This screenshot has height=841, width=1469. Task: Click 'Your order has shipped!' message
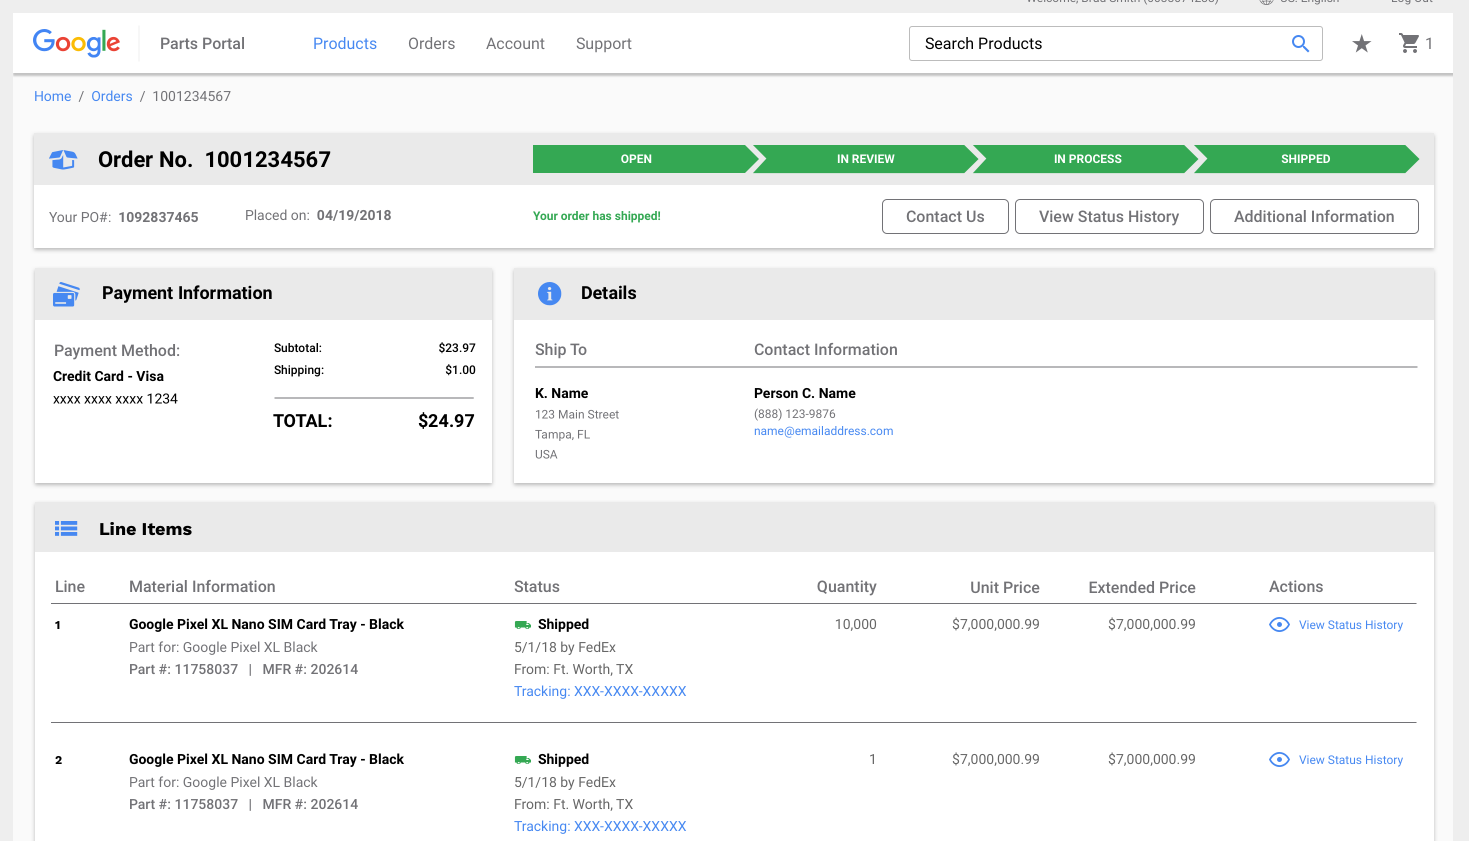tap(597, 216)
